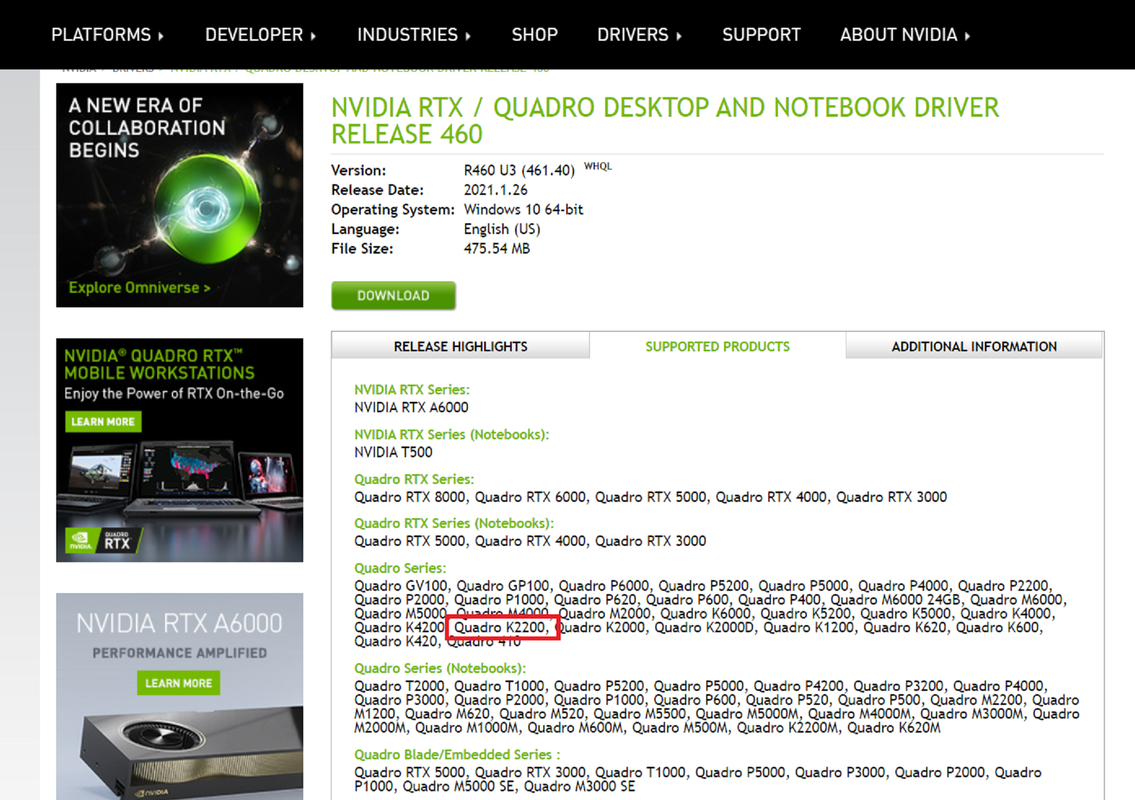
Task: Click the Quadro RTX badge logo
Action: click(104, 539)
